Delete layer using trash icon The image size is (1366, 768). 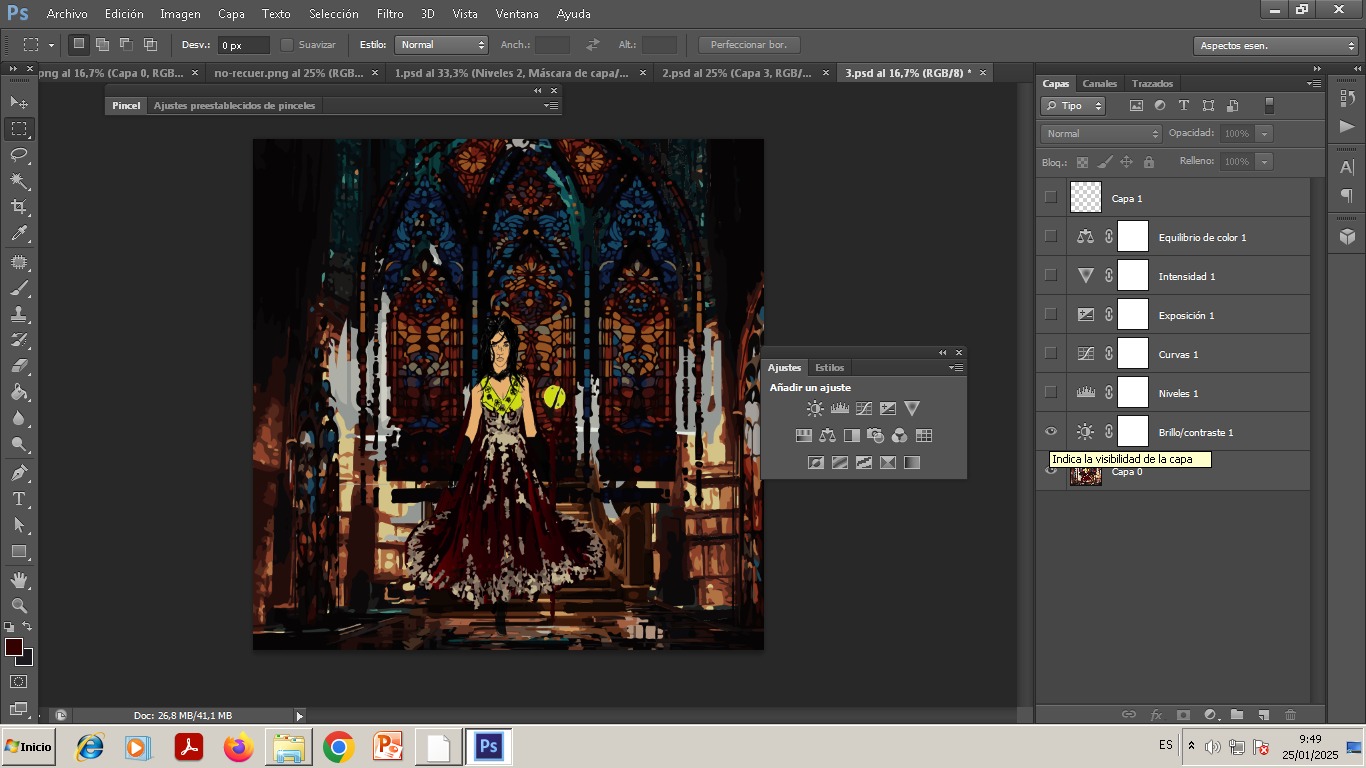1290,715
